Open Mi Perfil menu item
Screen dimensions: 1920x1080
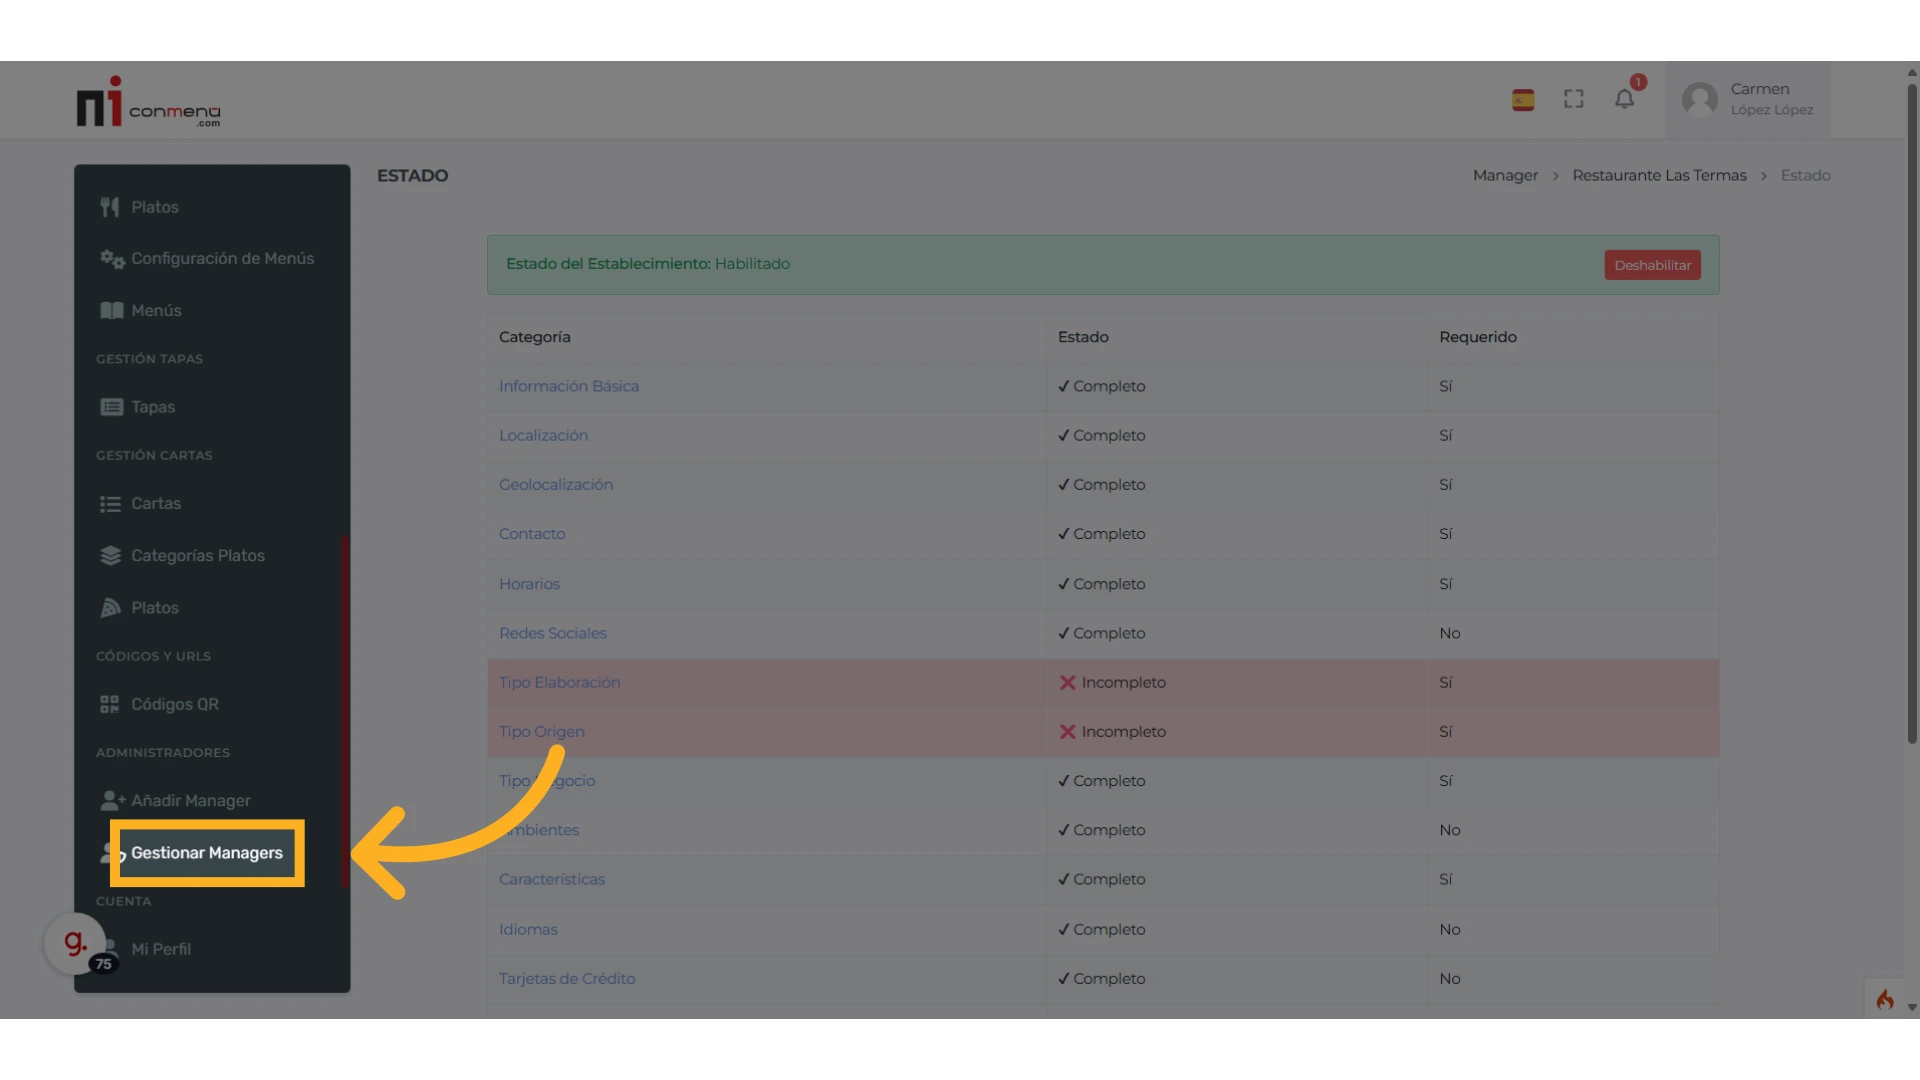pyautogui.click(x=160, y=949)
